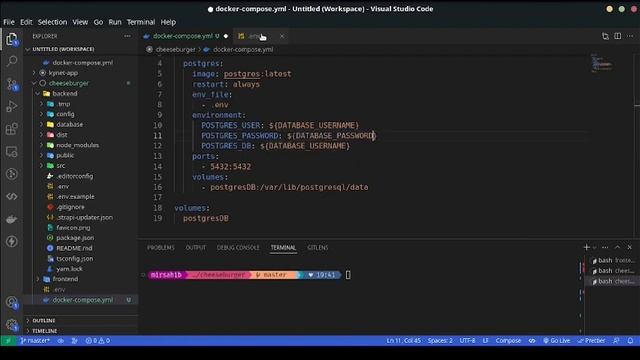Viewport: 640px width, 360px height.
Task: Click the Open Changes icon above the editor
Action: click(605, 36)
